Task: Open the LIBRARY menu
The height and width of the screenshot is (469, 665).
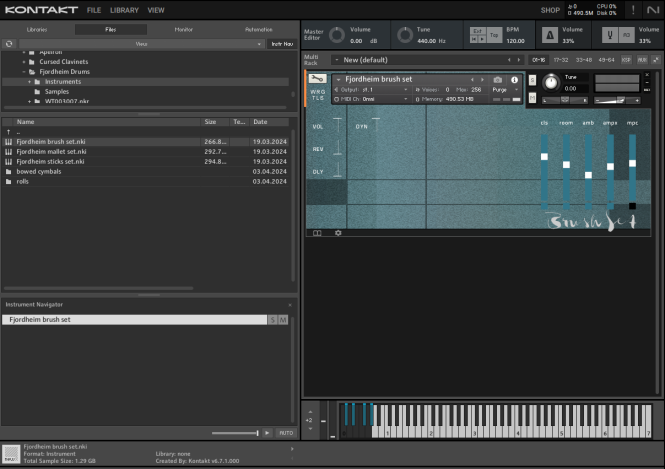Action: 124,10
